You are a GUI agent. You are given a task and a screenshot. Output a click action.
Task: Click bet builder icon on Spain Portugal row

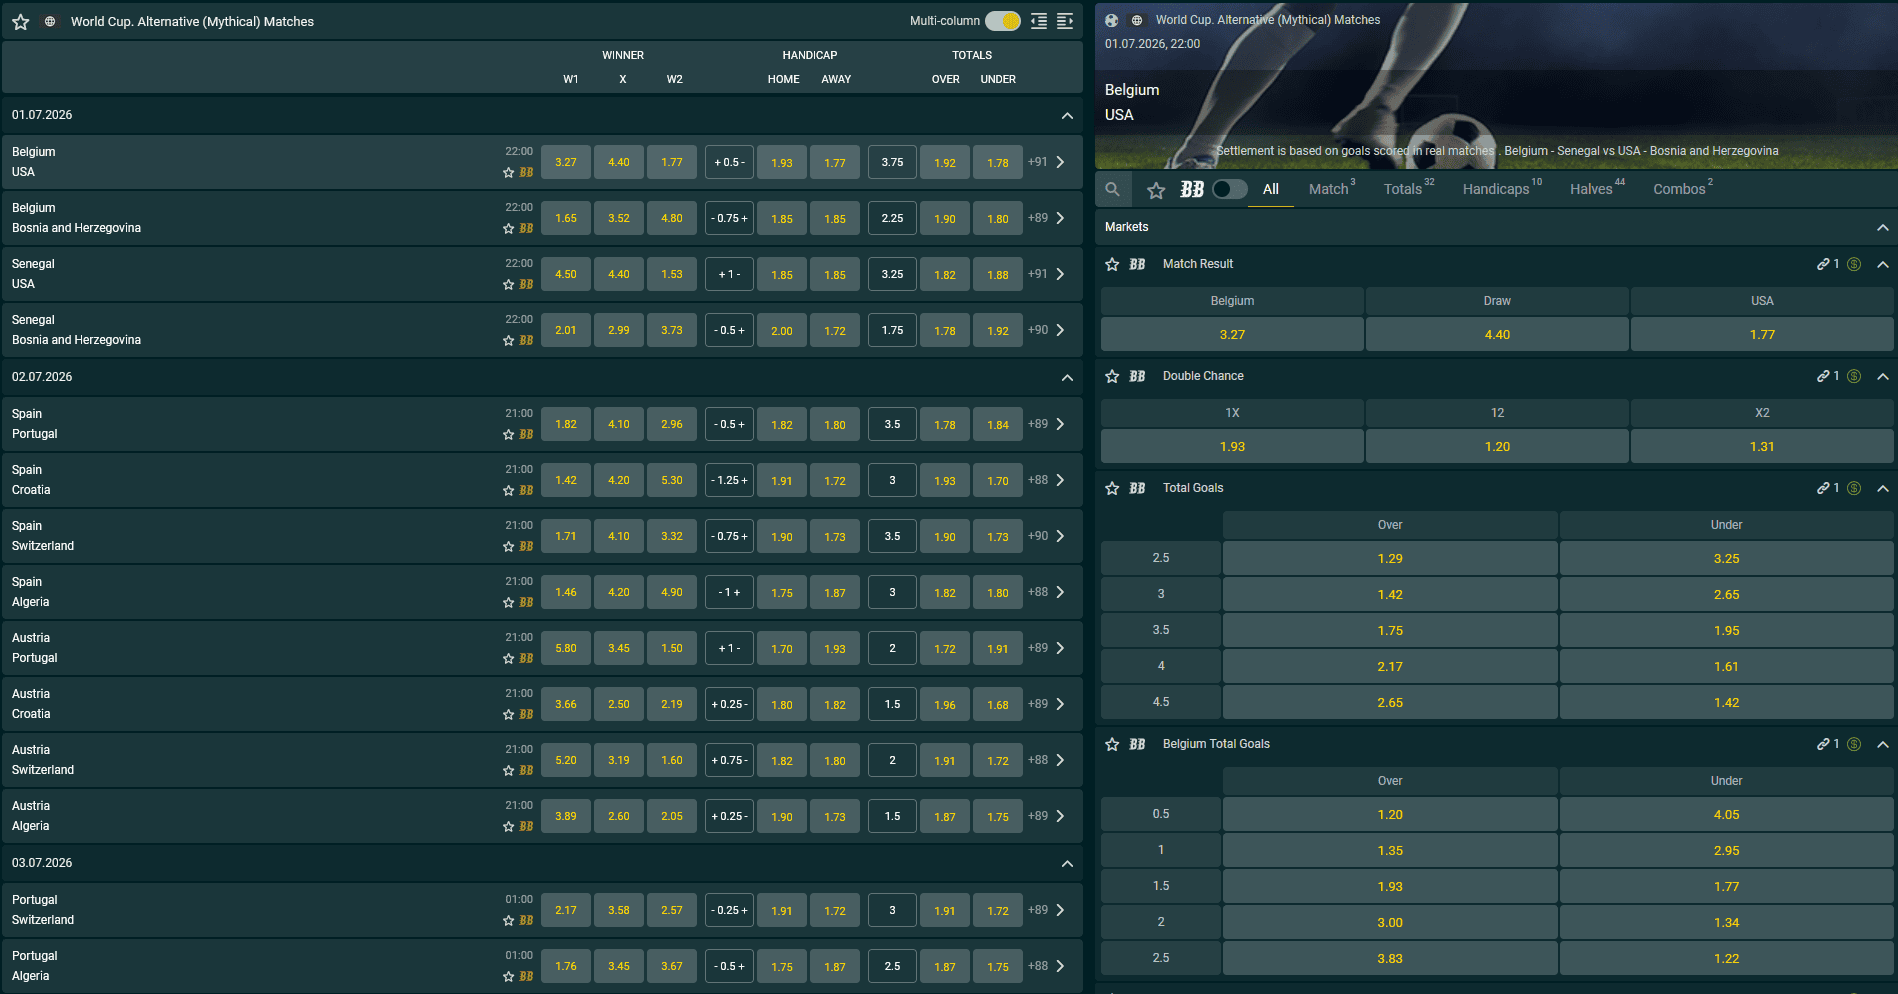point(526,435)
